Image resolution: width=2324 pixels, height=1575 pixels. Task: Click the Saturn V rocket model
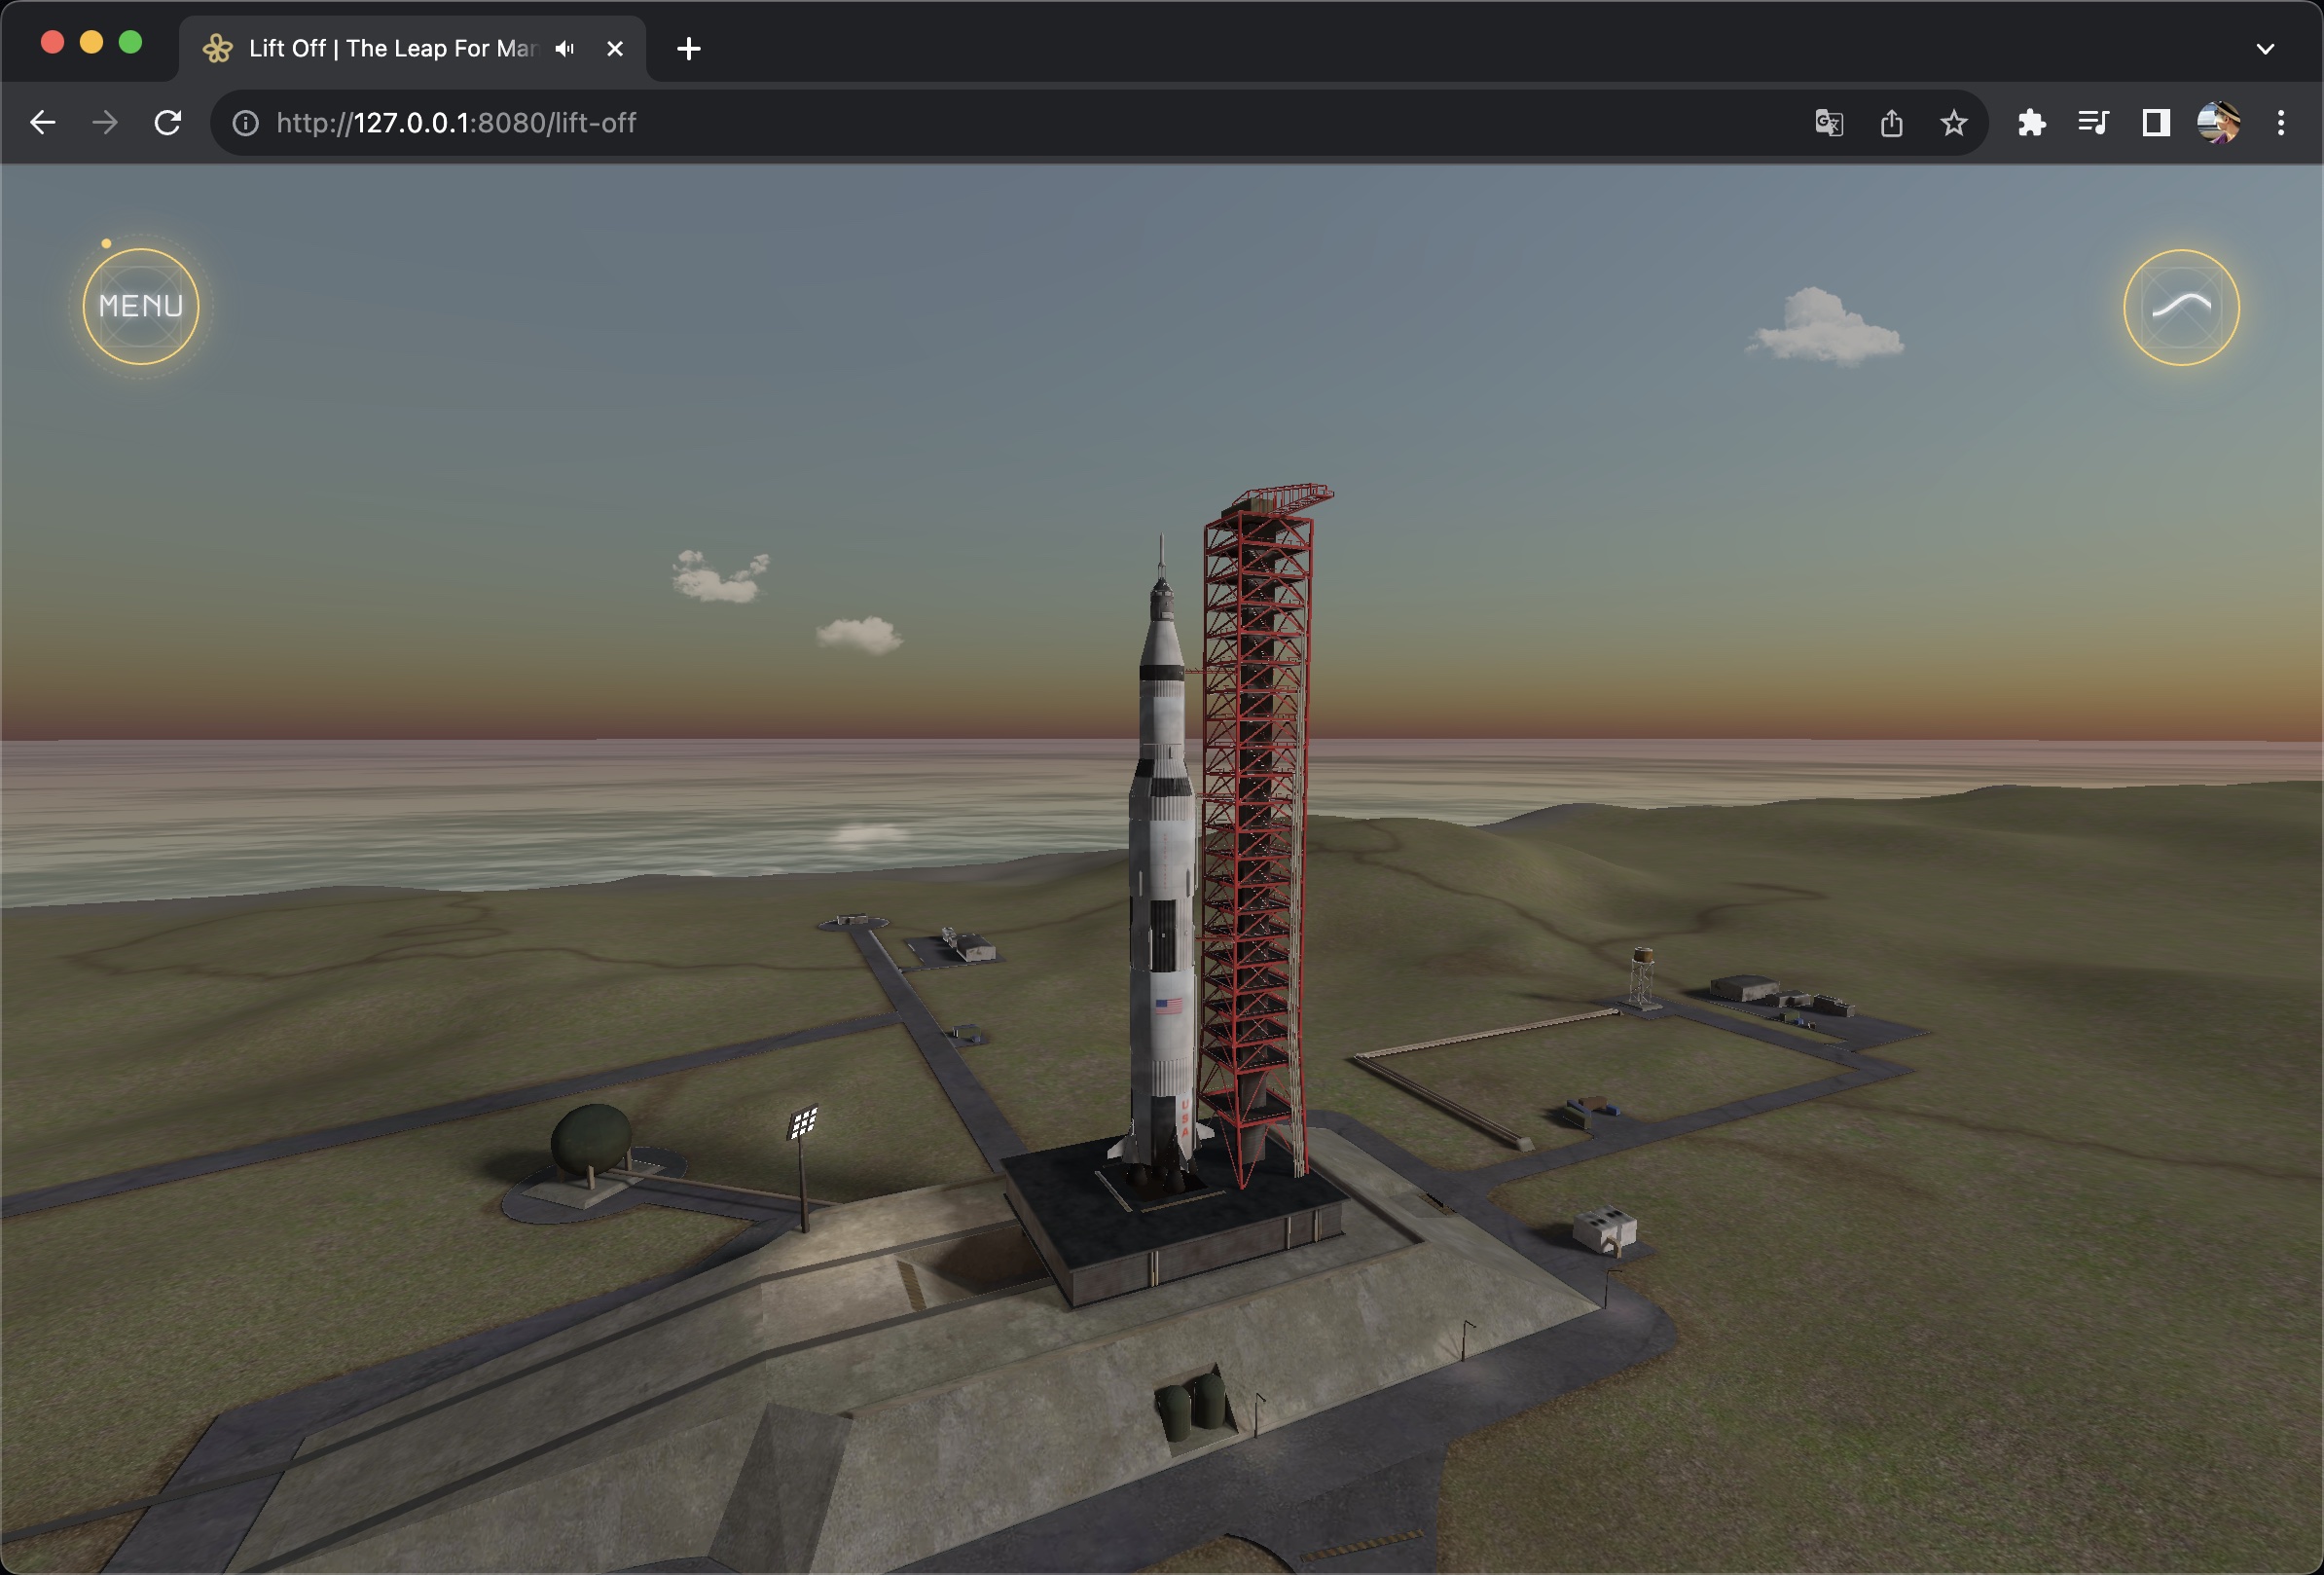(x=1162, y=900)
